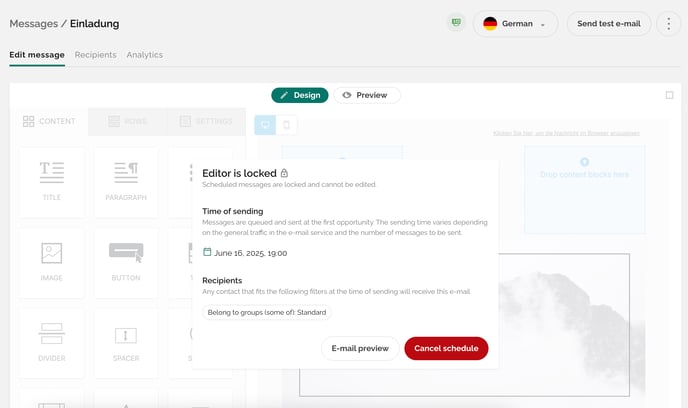Pick the Paragraph content block
Screen dimensions: 688x408
tap(126, 183)
